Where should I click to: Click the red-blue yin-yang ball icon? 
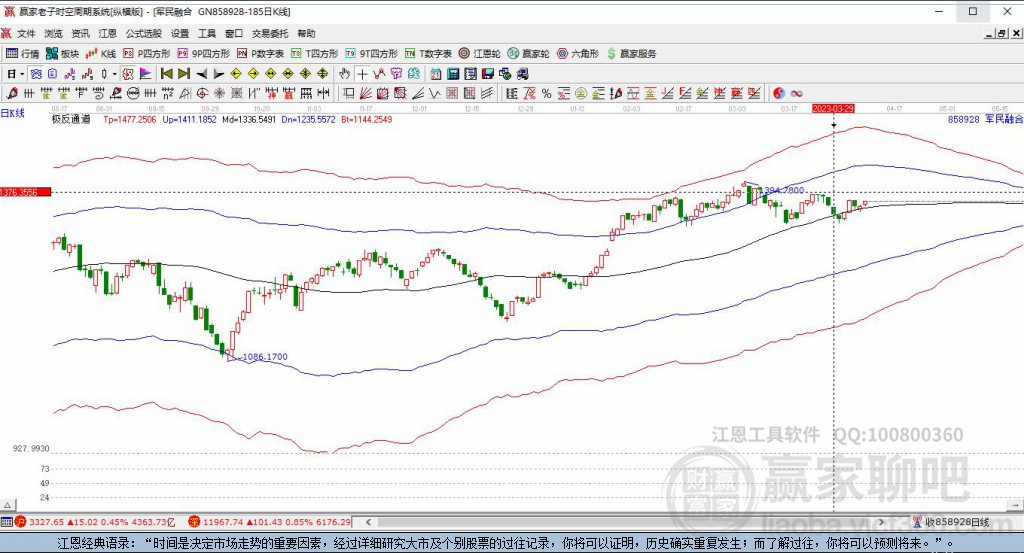[778, 93]
